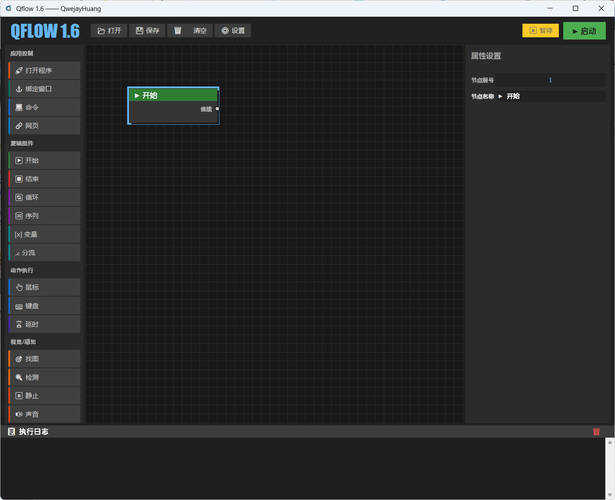Select the 绑定窗口 anchor component
Image resolution: width=615 pixels, height=500 pixels.
pyautogui.click(x=44, y=89)
